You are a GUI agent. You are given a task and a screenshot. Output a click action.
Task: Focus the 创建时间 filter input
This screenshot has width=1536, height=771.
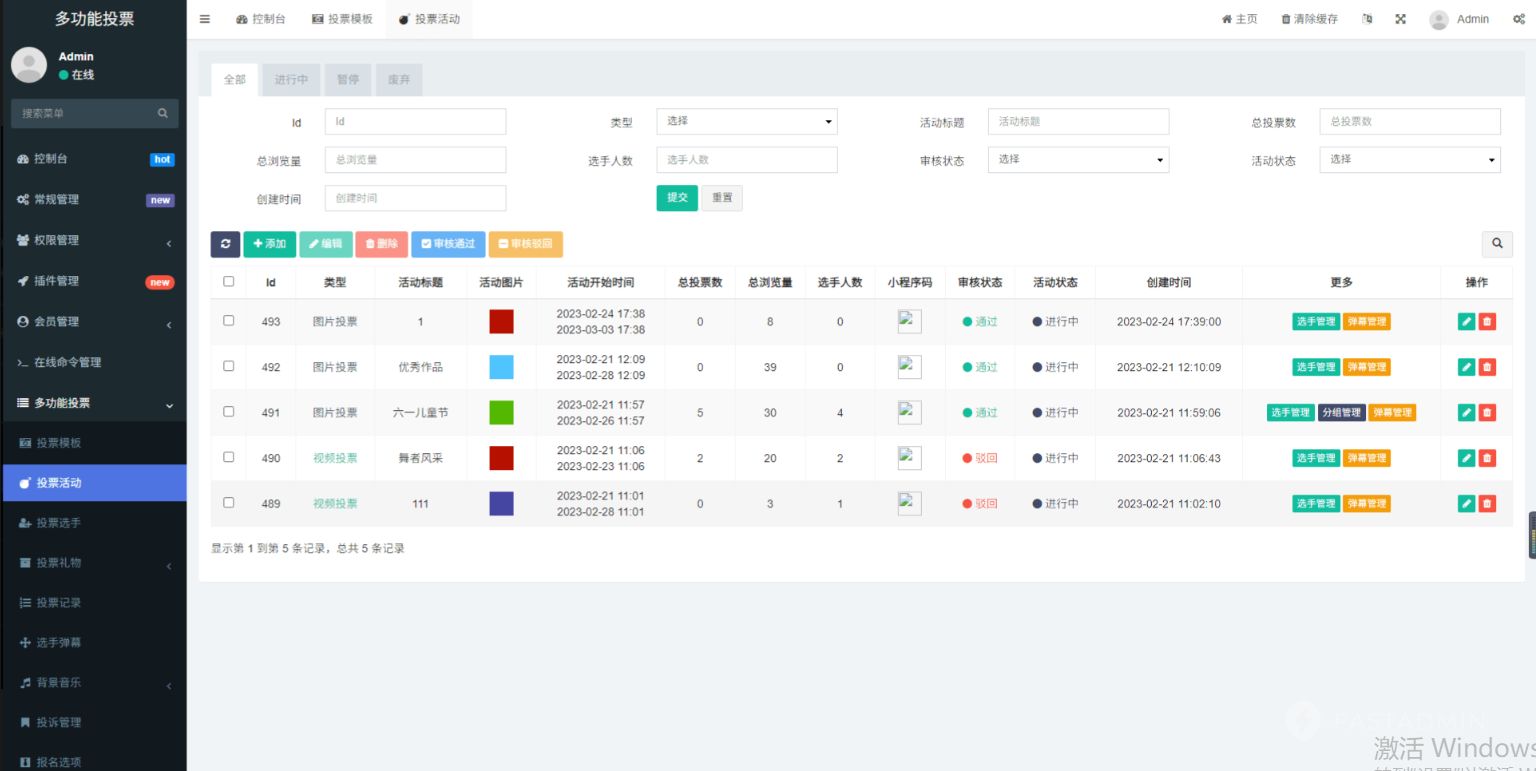point(415,198)
